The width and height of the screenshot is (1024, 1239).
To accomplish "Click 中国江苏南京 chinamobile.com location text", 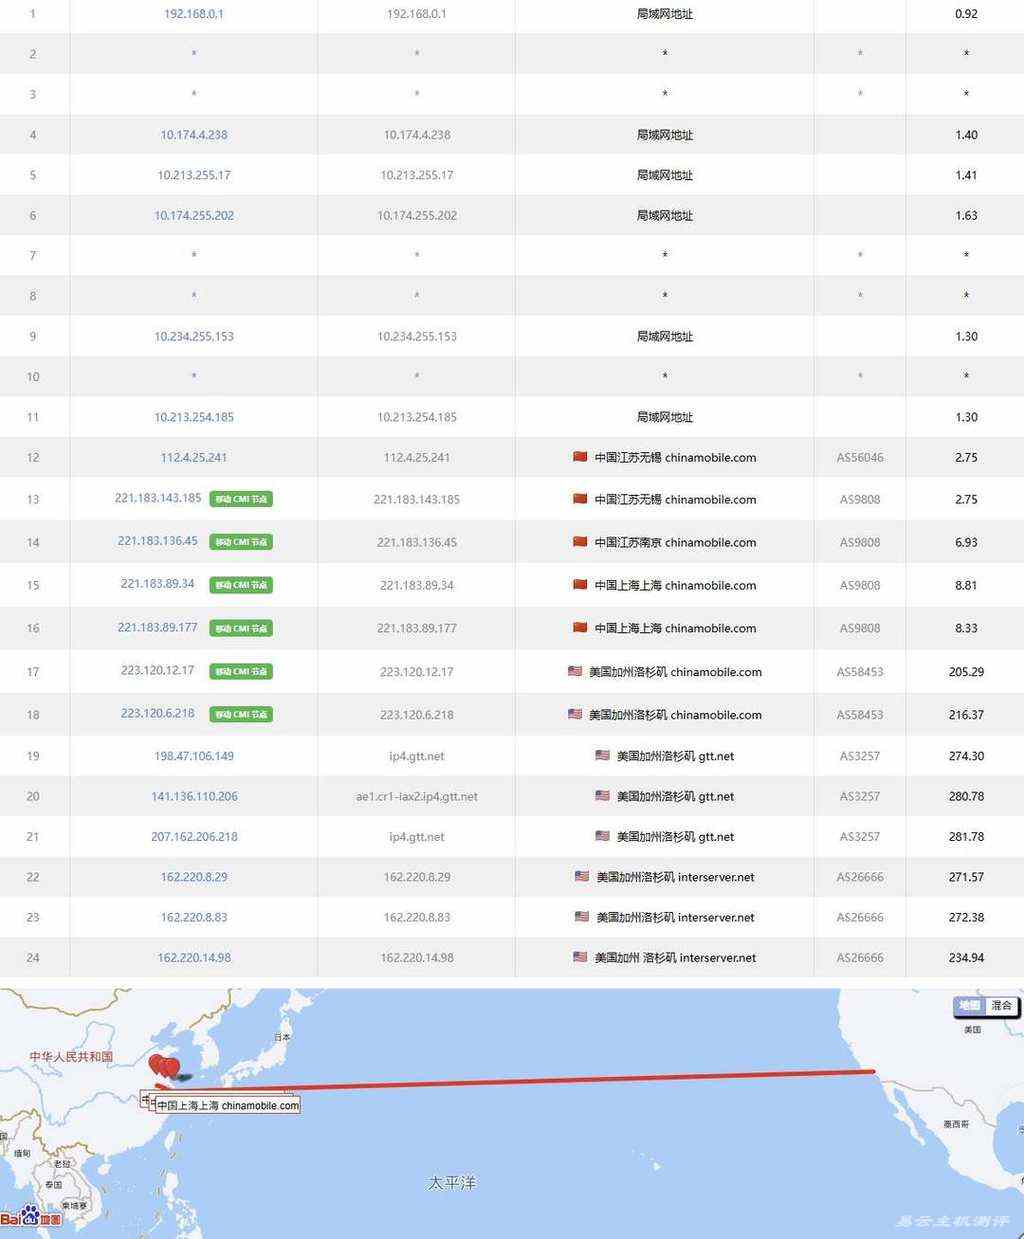I will pos(675,542).
